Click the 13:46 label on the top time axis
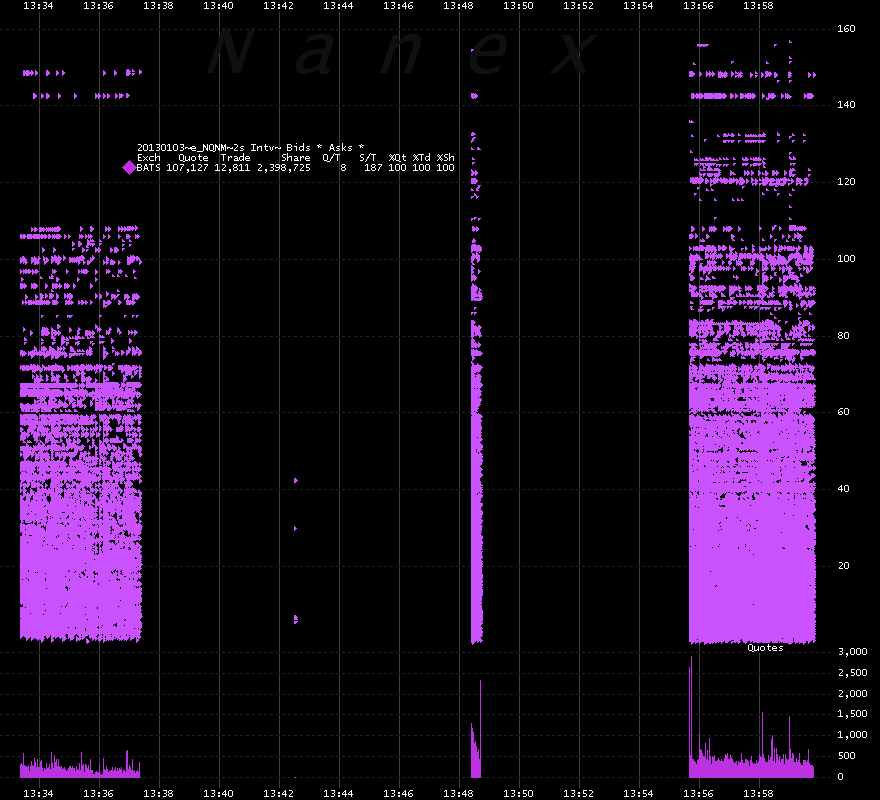 (x=398, y=6)
